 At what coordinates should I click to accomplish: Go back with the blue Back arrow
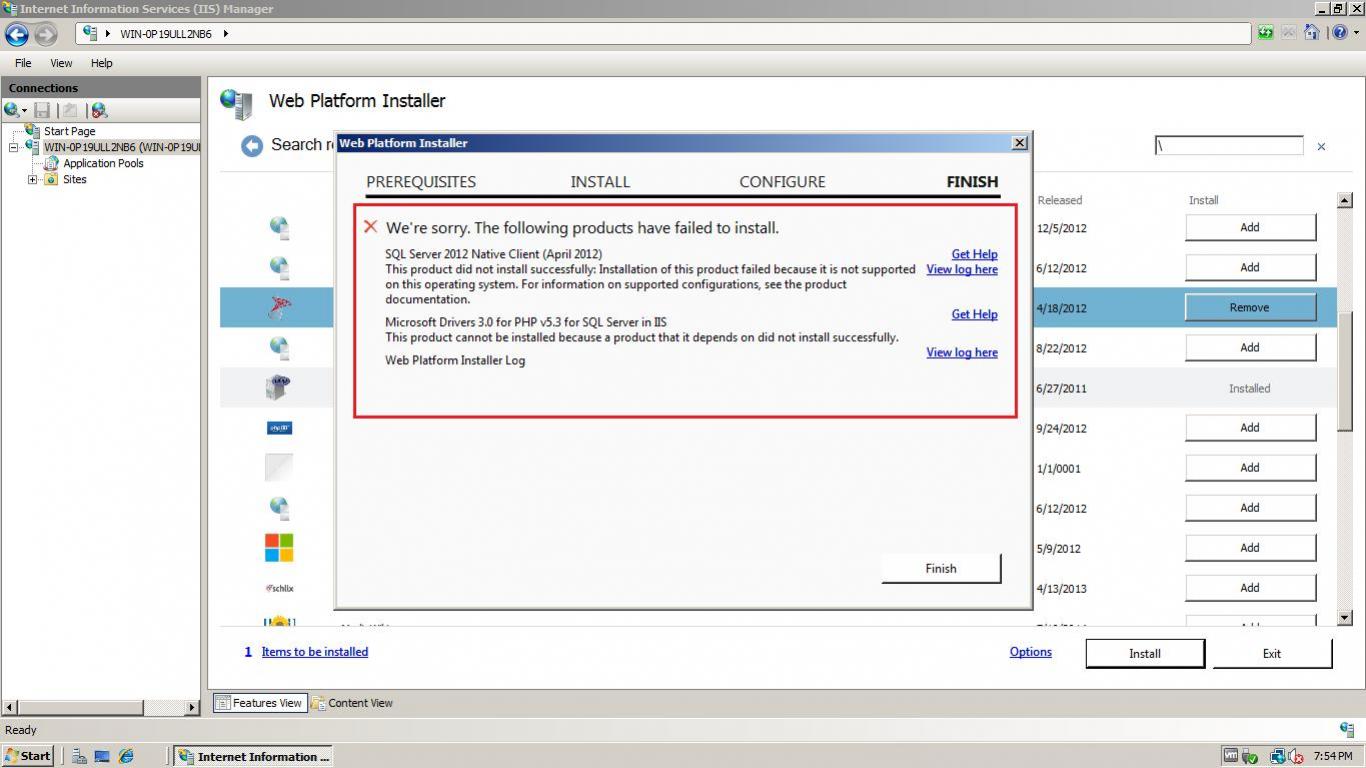tap(17, 34)
